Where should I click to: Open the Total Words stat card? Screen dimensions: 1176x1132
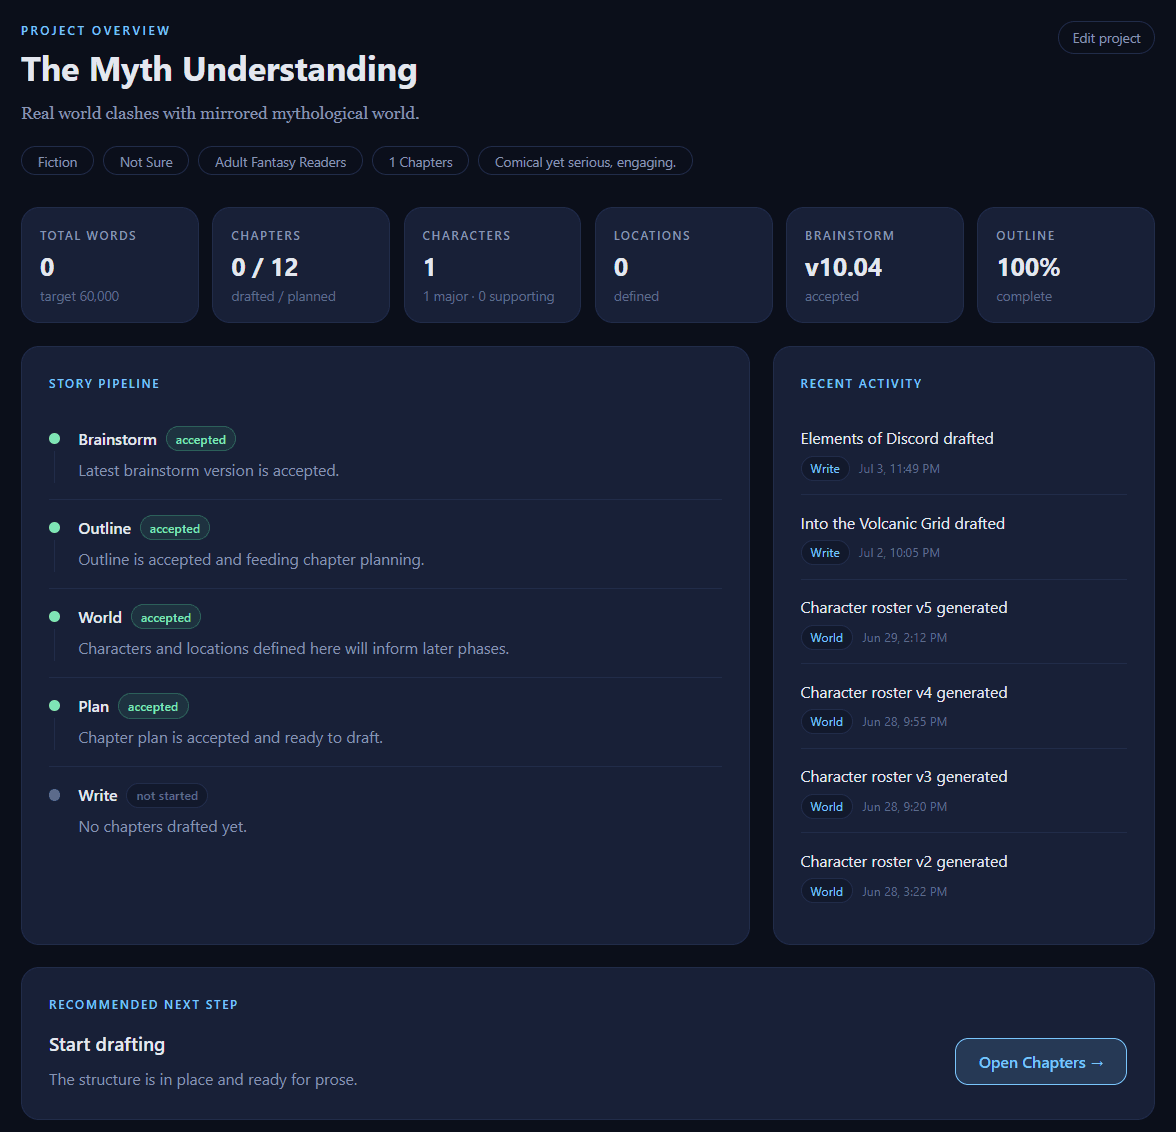[x=110, y=265]
